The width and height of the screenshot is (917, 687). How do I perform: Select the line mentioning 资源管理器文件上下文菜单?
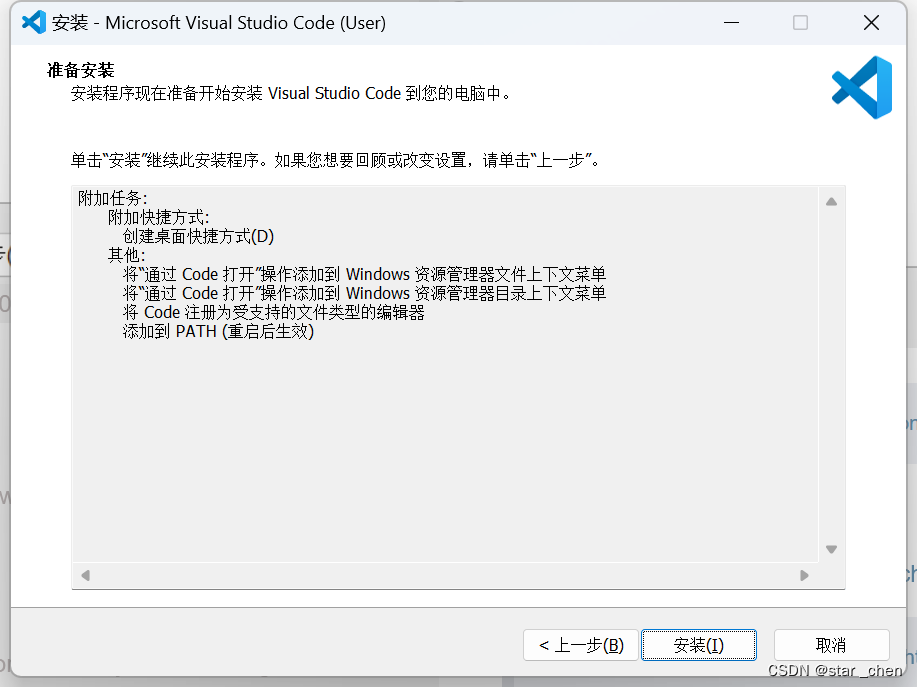point(364,274)
